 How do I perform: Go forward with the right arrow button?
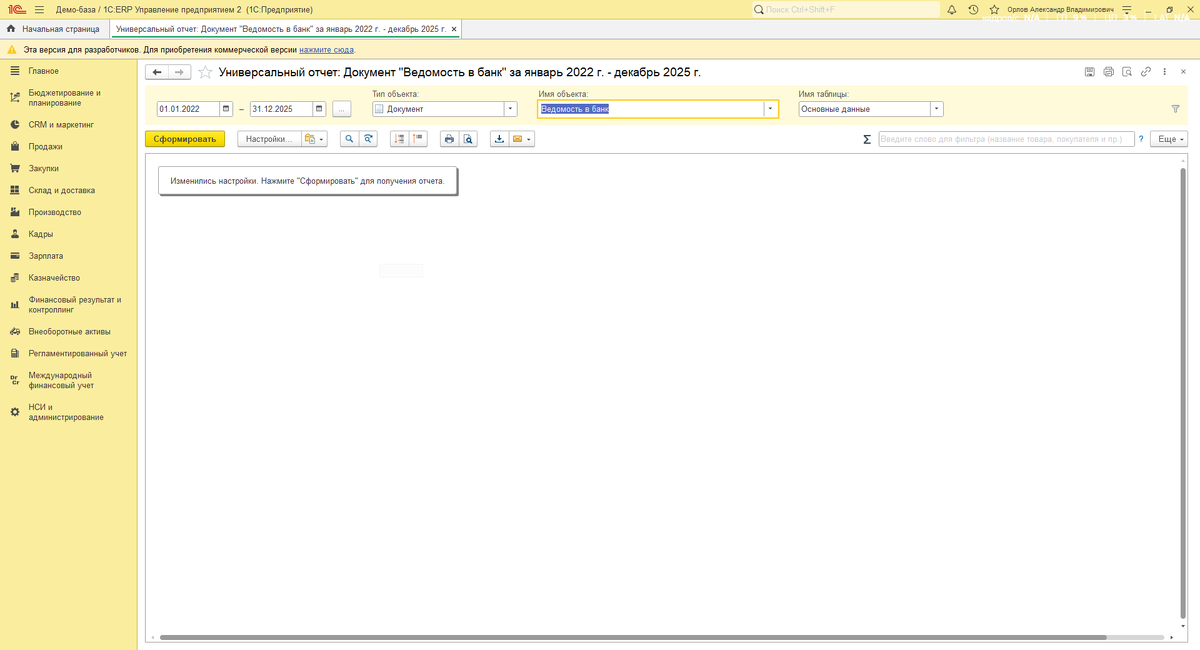tap(179, 72)
